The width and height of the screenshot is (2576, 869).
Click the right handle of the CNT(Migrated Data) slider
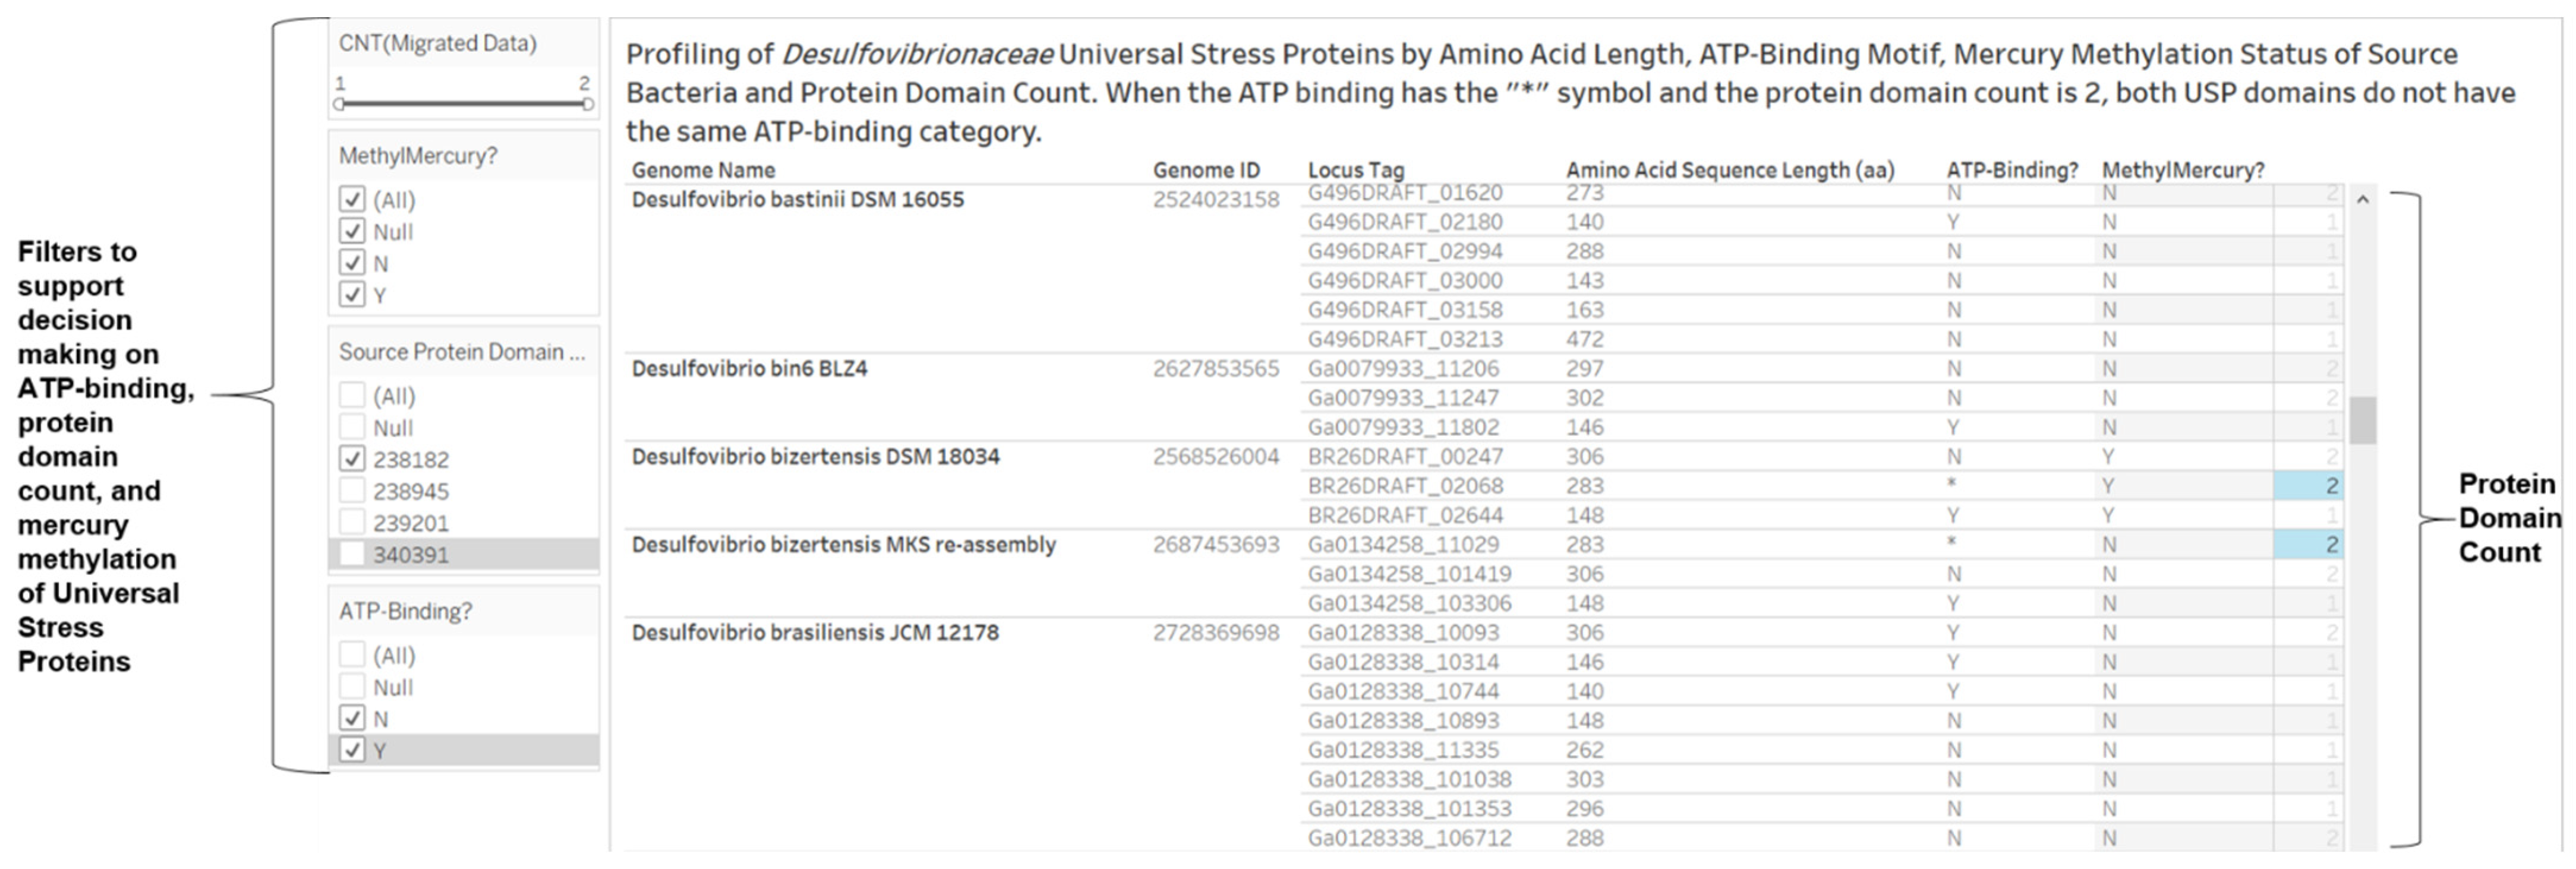[587, 104]
